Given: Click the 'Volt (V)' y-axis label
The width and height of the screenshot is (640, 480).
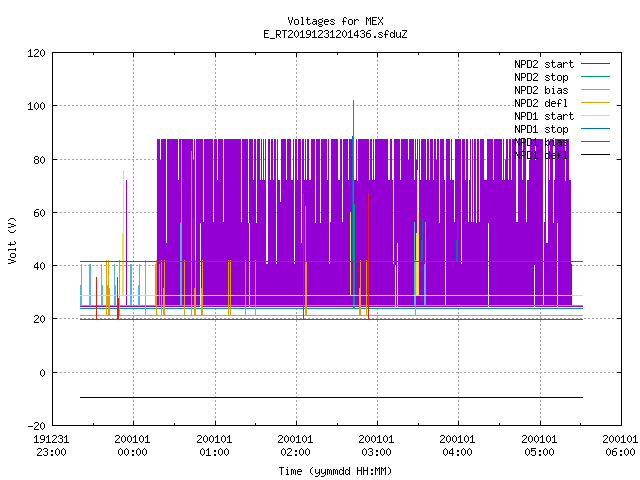Looking at the screenshot, I should pyautogui.click(x=12, y=240).
